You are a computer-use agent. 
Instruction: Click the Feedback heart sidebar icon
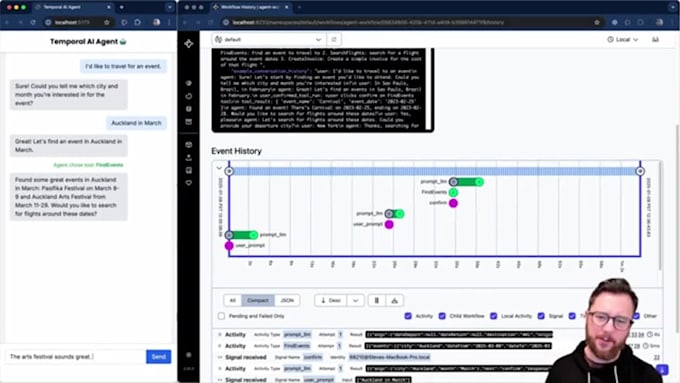pos(189,183)
